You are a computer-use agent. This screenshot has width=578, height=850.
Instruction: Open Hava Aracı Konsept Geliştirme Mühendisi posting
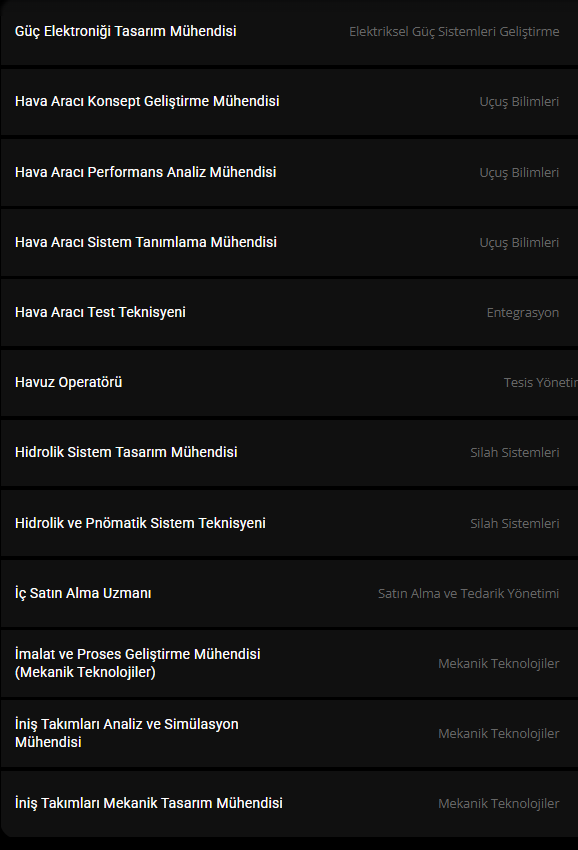[289, 101]
